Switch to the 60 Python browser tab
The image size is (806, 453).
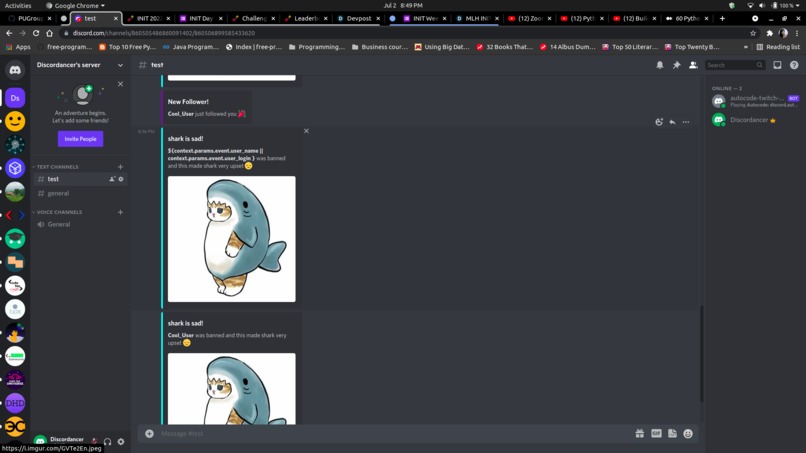687,18
